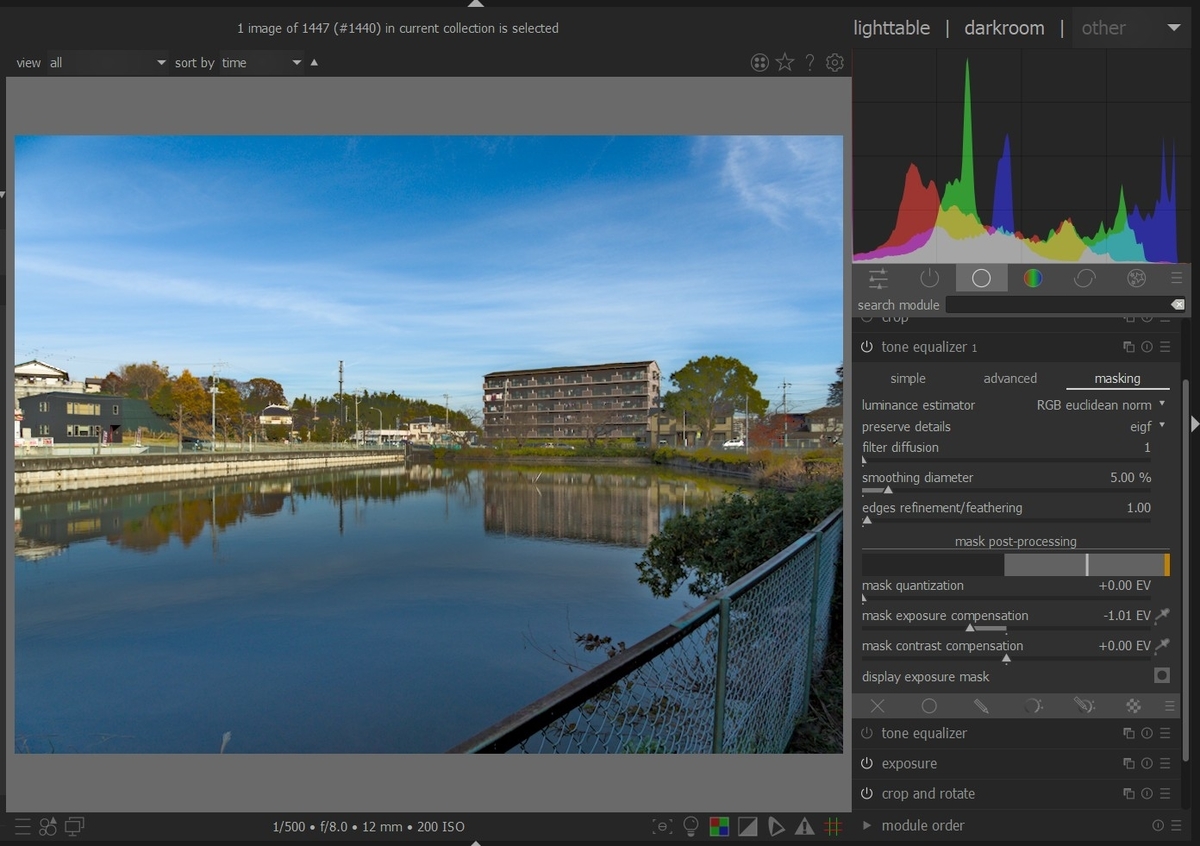Viewport: 1200px width, 846px height.
Task: Clear the search module field
Action: click(1177, 305)
